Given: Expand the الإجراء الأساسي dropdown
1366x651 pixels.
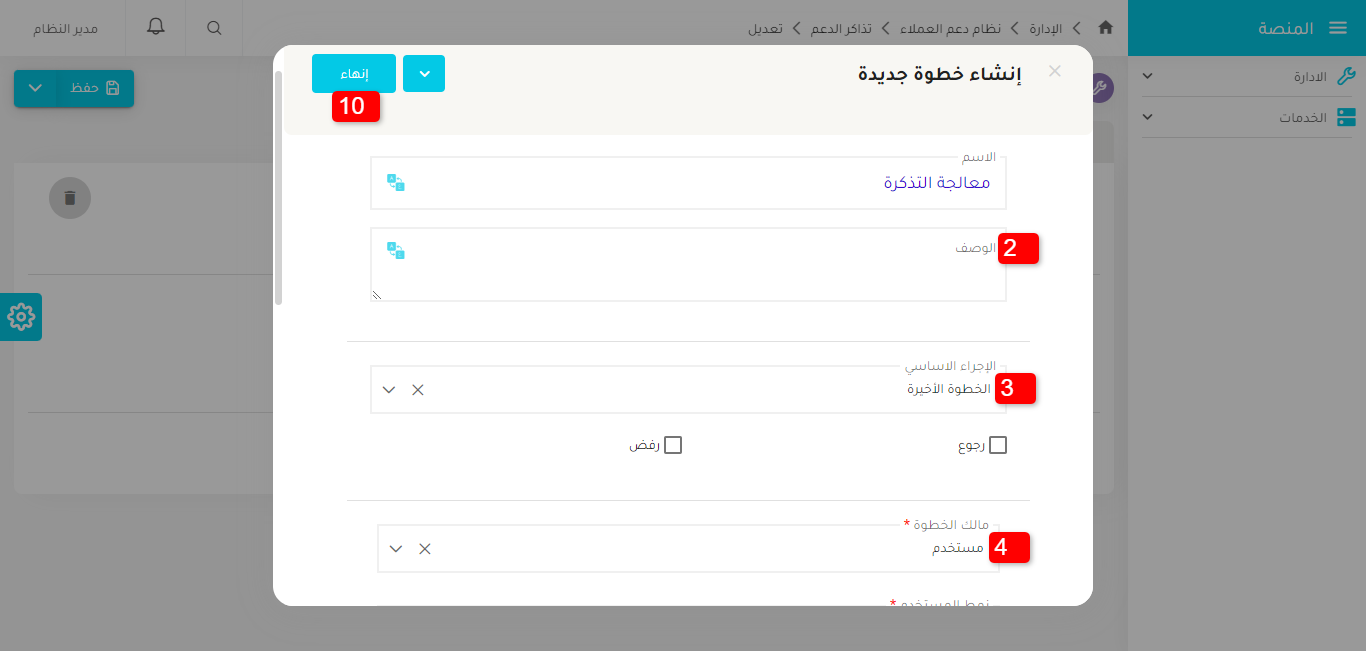Looking at the screenshot, I should pyautogui.click(x=389, y=390).
